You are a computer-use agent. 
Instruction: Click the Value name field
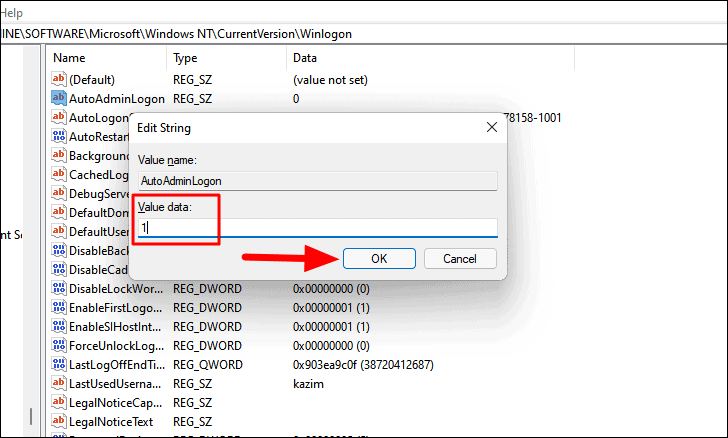[x=318, y=181]
